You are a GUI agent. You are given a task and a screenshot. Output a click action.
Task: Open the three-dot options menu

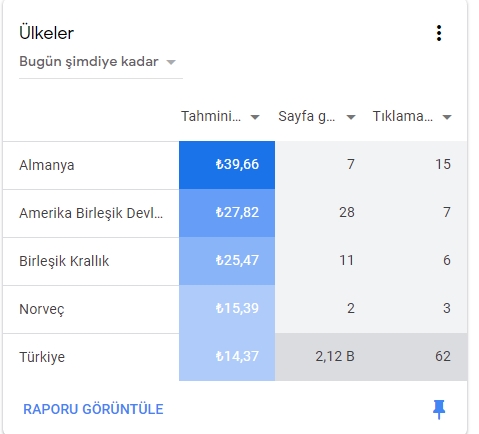pos(439,33)
